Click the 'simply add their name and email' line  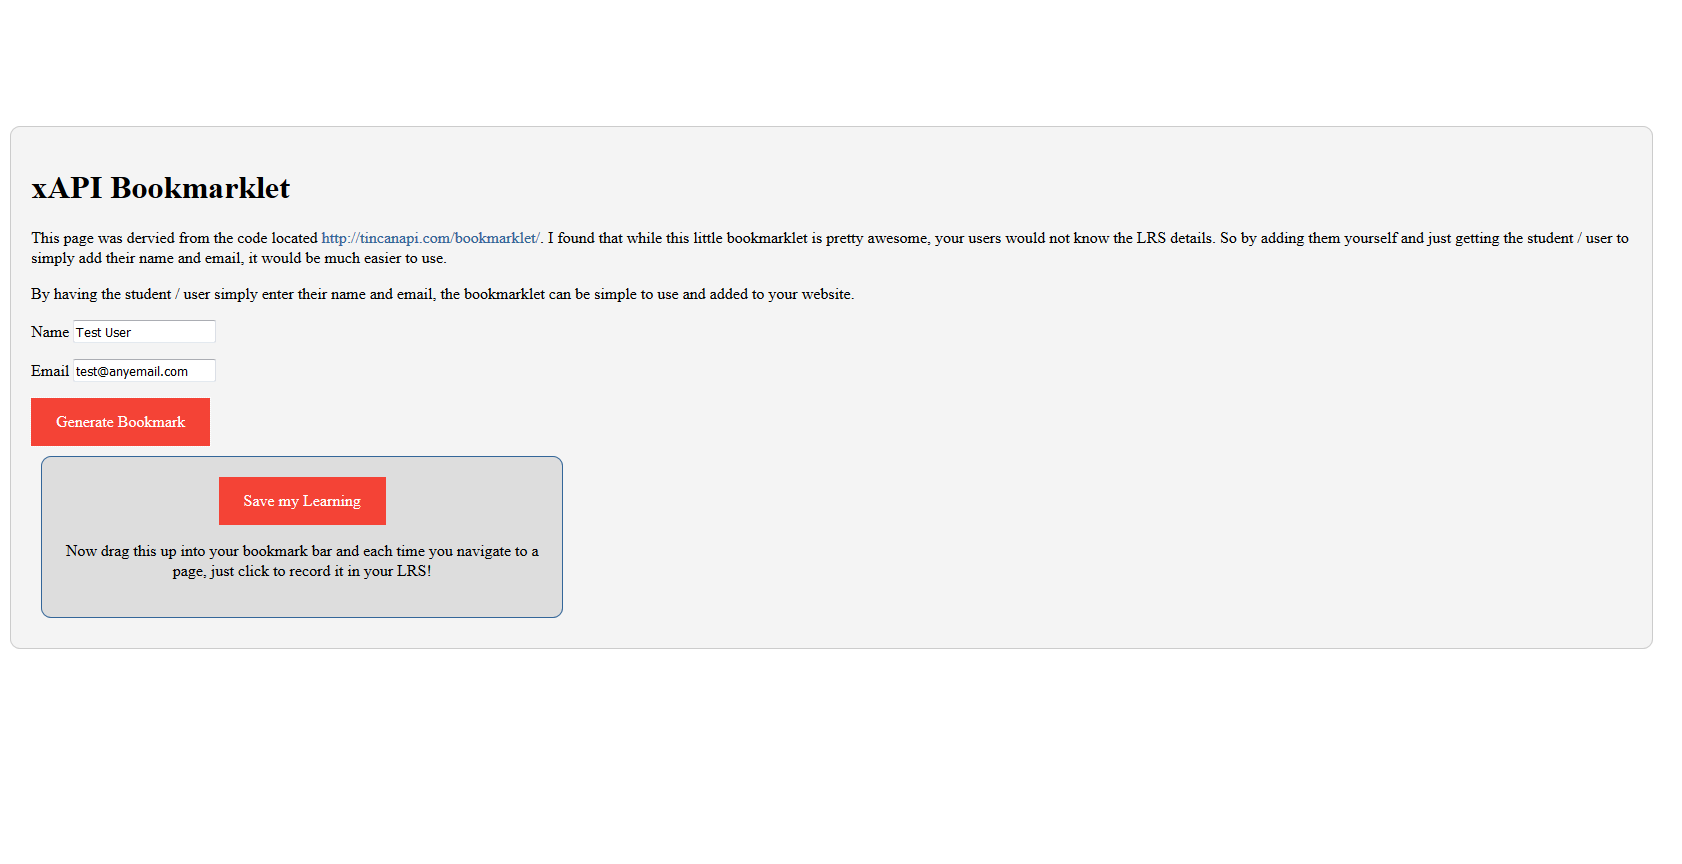tap(238, 258)
